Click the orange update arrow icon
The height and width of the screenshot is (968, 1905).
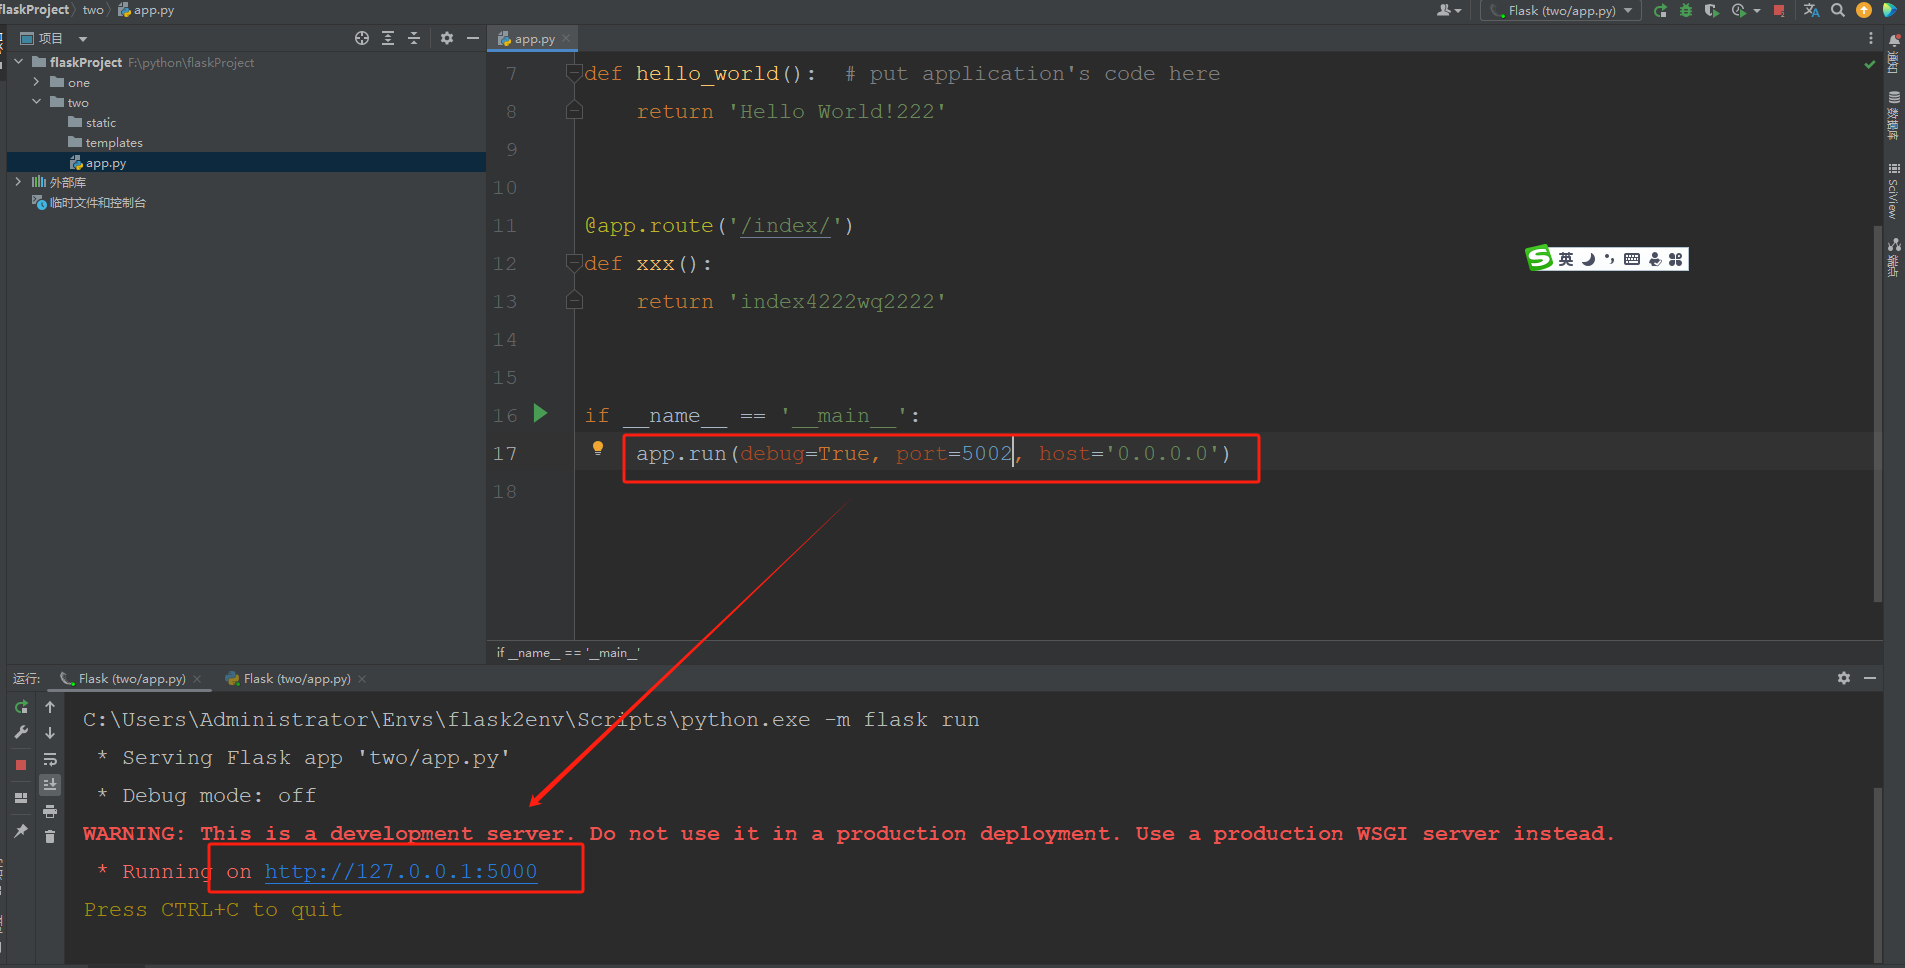tap(1864, 10)
